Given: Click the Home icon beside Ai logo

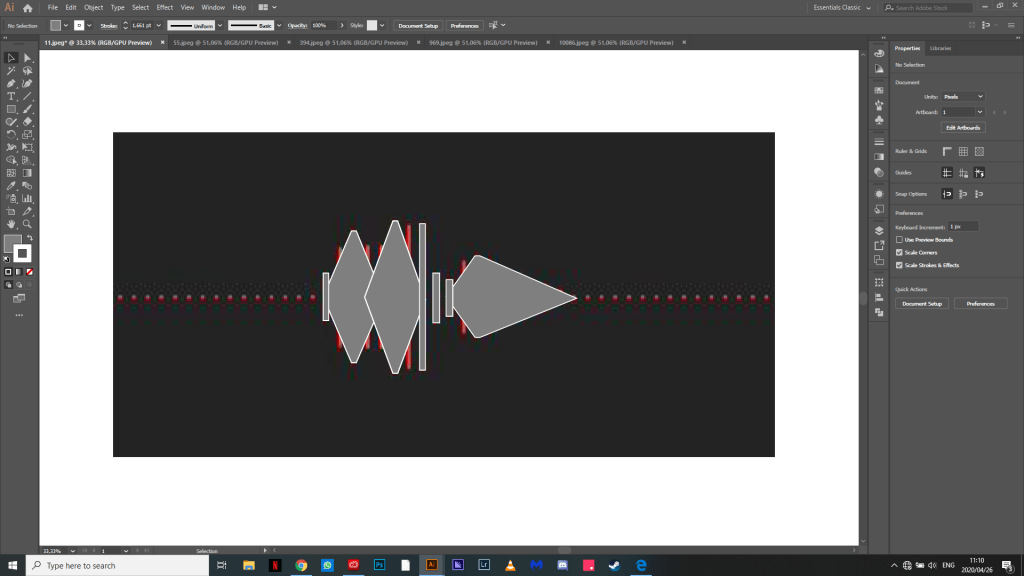Looking at the screenshot, I should click(x=28, y=7).
